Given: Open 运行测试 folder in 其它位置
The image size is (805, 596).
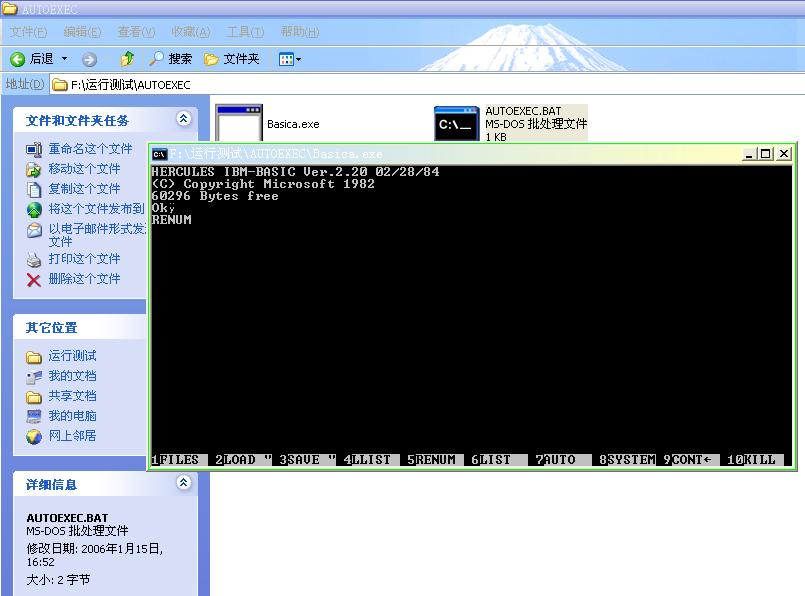Looking at the screenshot, I should click(72, 356).
